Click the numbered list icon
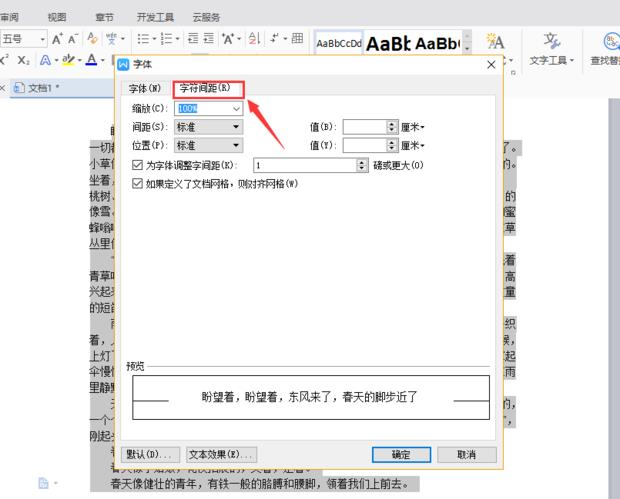 (166, 39)
